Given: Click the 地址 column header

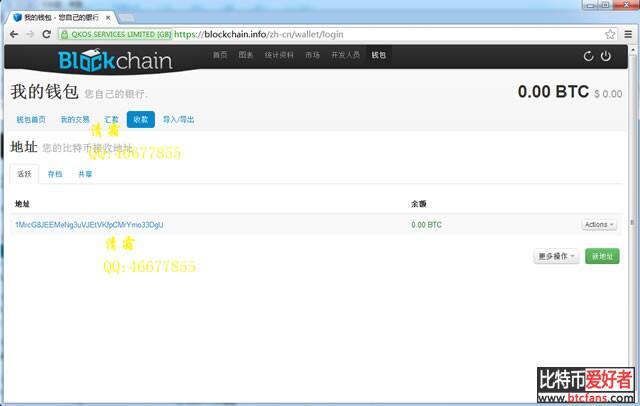Looking at the screenshot, I should click(22, 204).
